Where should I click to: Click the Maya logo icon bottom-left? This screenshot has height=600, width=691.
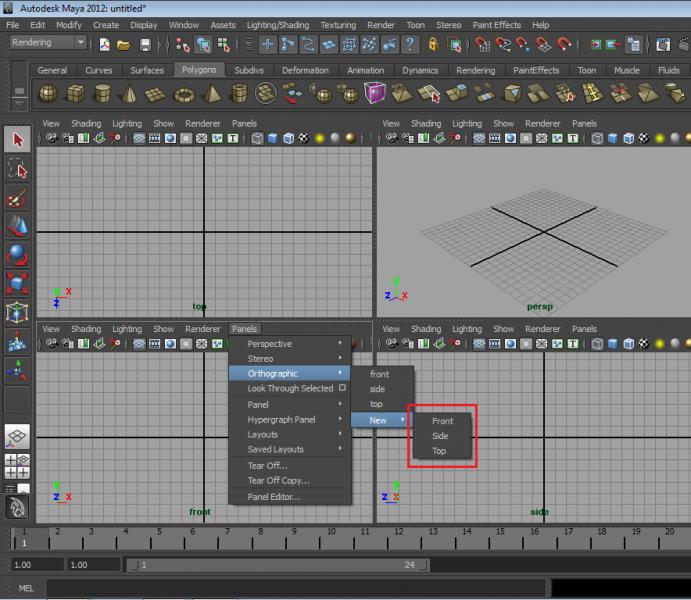point(18,507)
